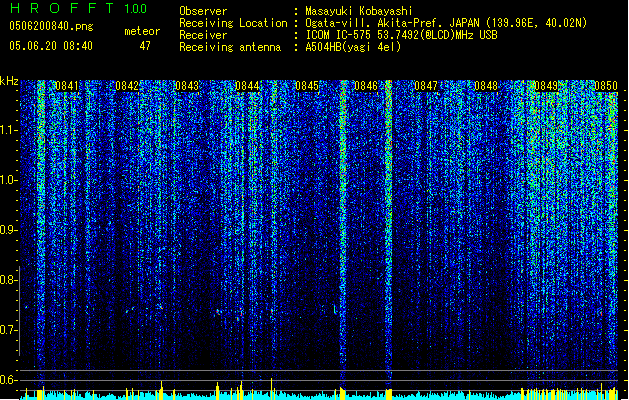Click the 0844 time marker
629x400 pixels.
(x=247, y=86)
